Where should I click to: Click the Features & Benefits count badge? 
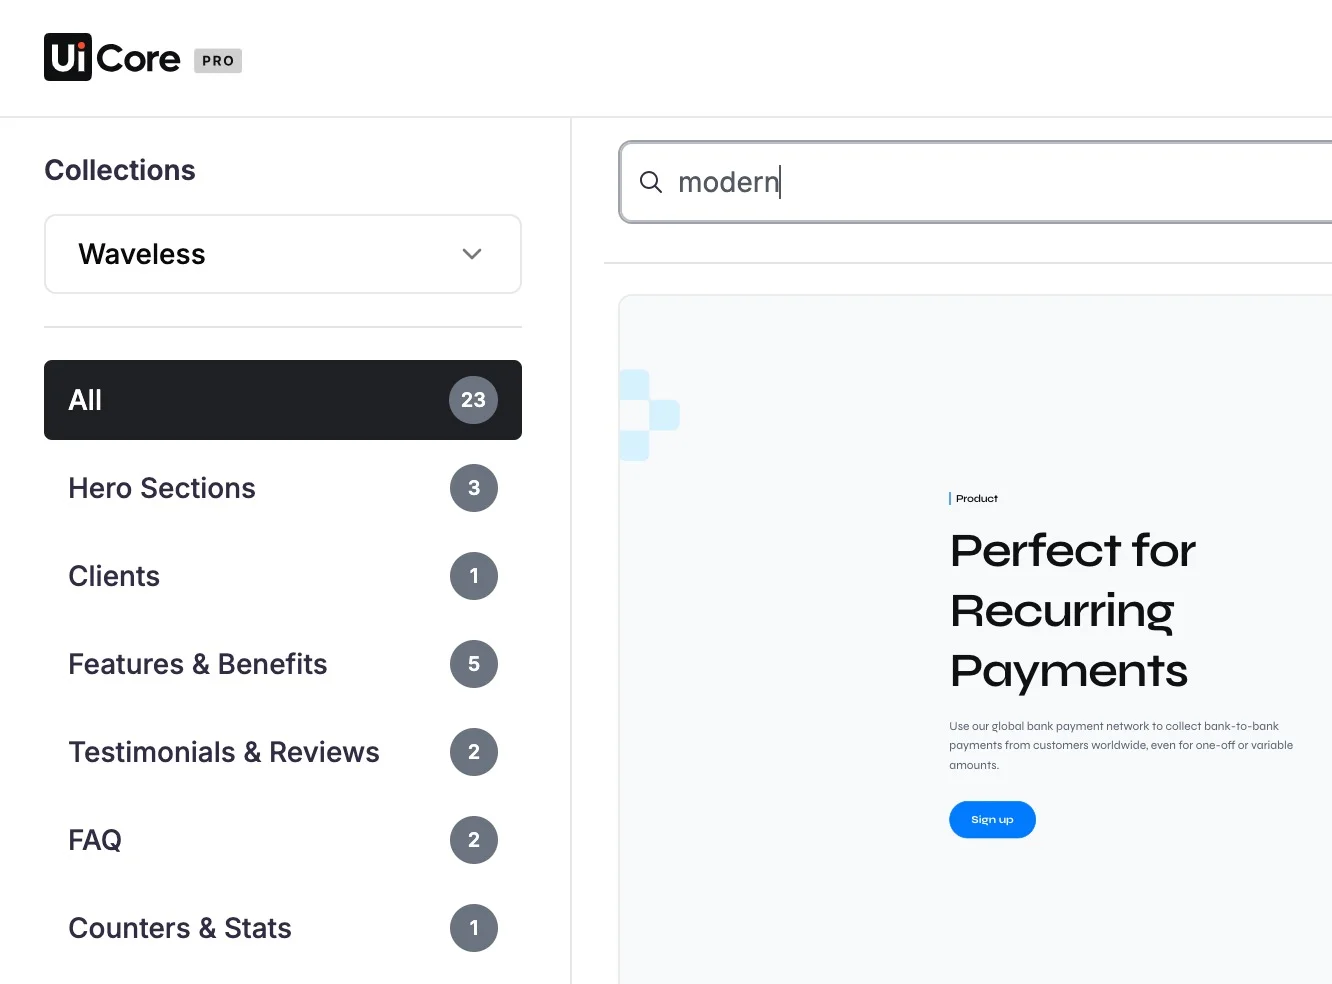coord(473,664)
